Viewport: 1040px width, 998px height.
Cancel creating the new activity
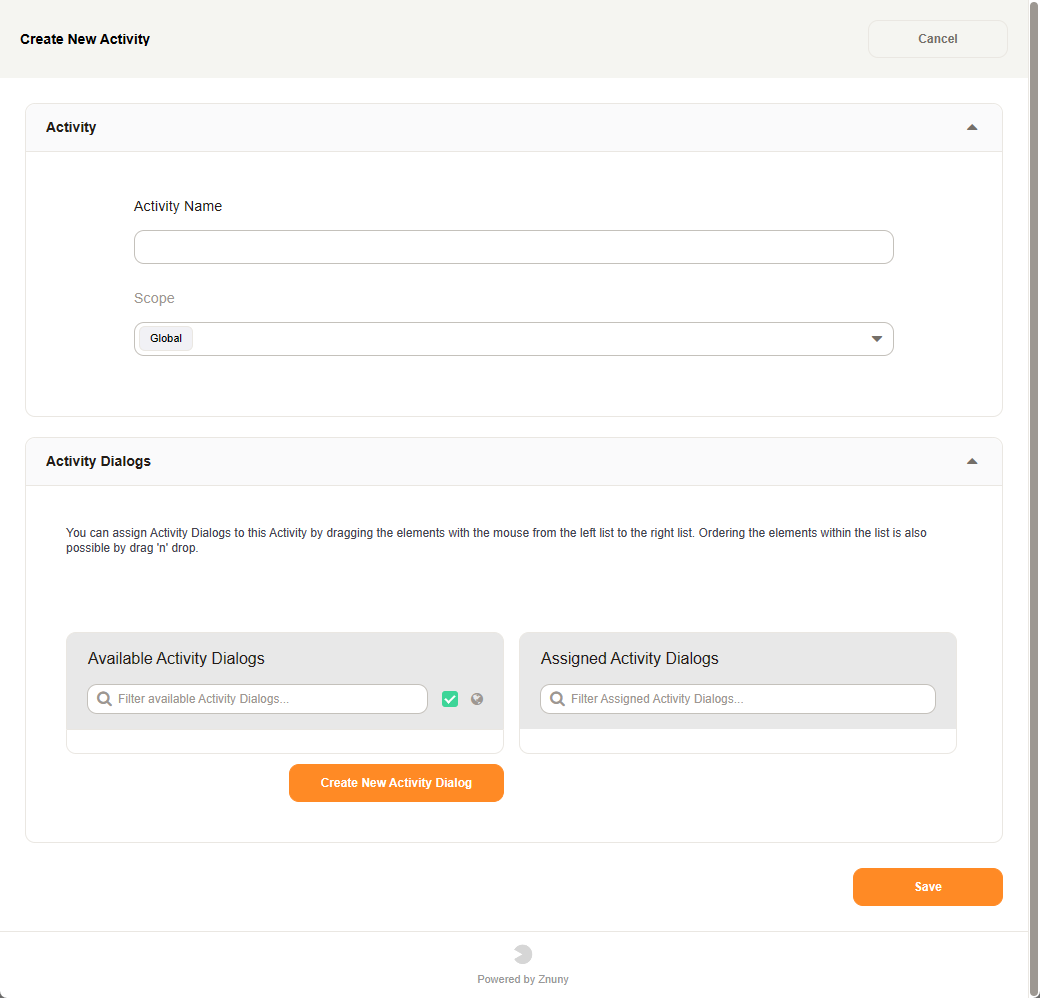coord(937,38)
